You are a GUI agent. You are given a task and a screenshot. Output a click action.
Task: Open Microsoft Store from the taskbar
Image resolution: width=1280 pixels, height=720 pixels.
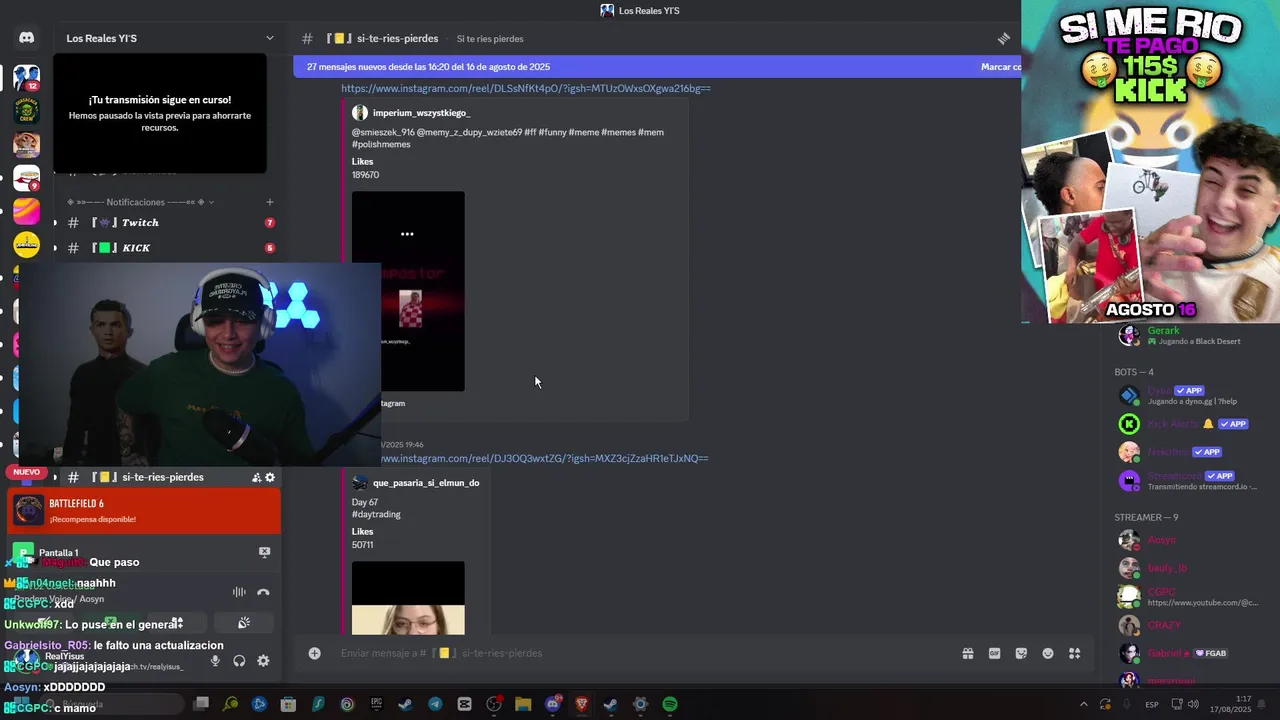(x=288, y=704)
